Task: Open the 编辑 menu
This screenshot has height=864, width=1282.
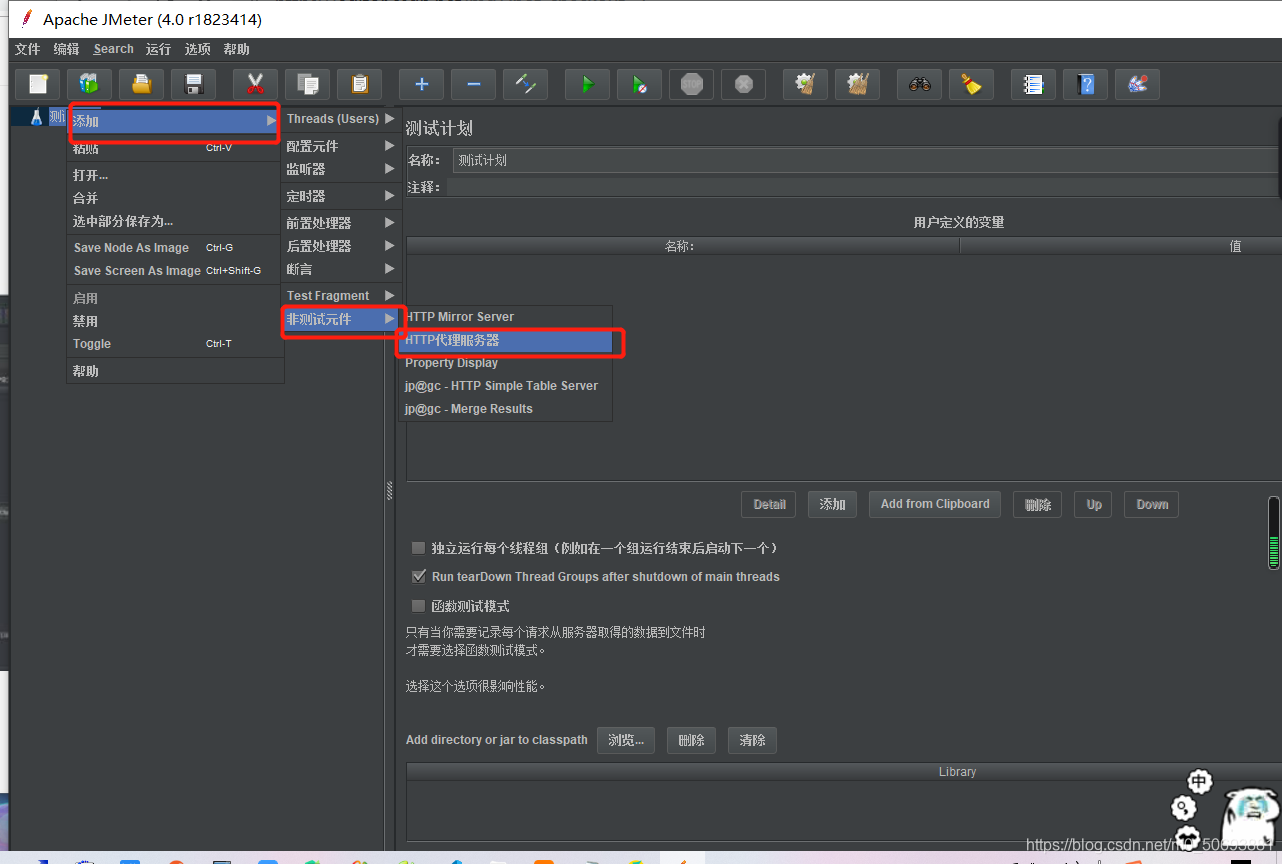Action: point(66,49)
